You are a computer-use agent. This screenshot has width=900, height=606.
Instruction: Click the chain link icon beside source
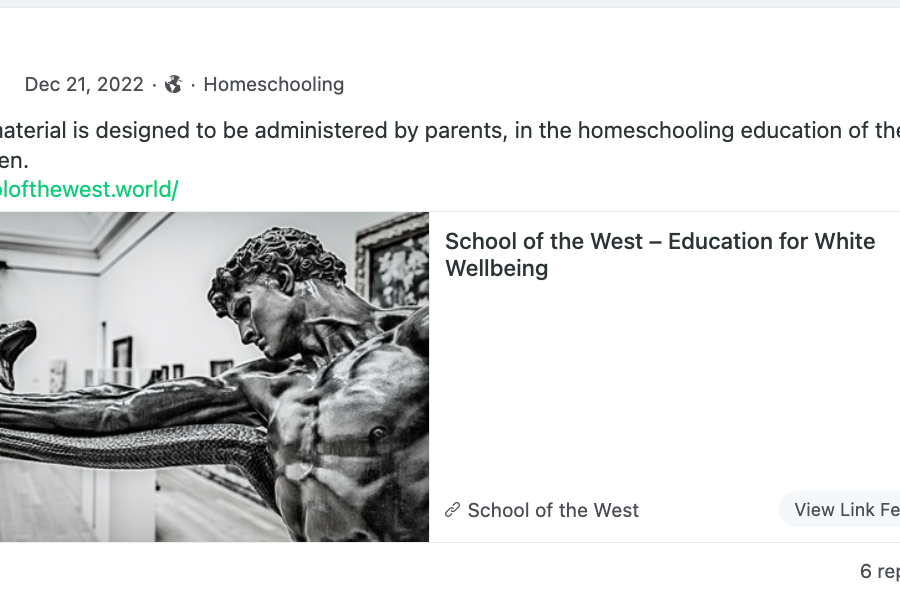[453, 510]
